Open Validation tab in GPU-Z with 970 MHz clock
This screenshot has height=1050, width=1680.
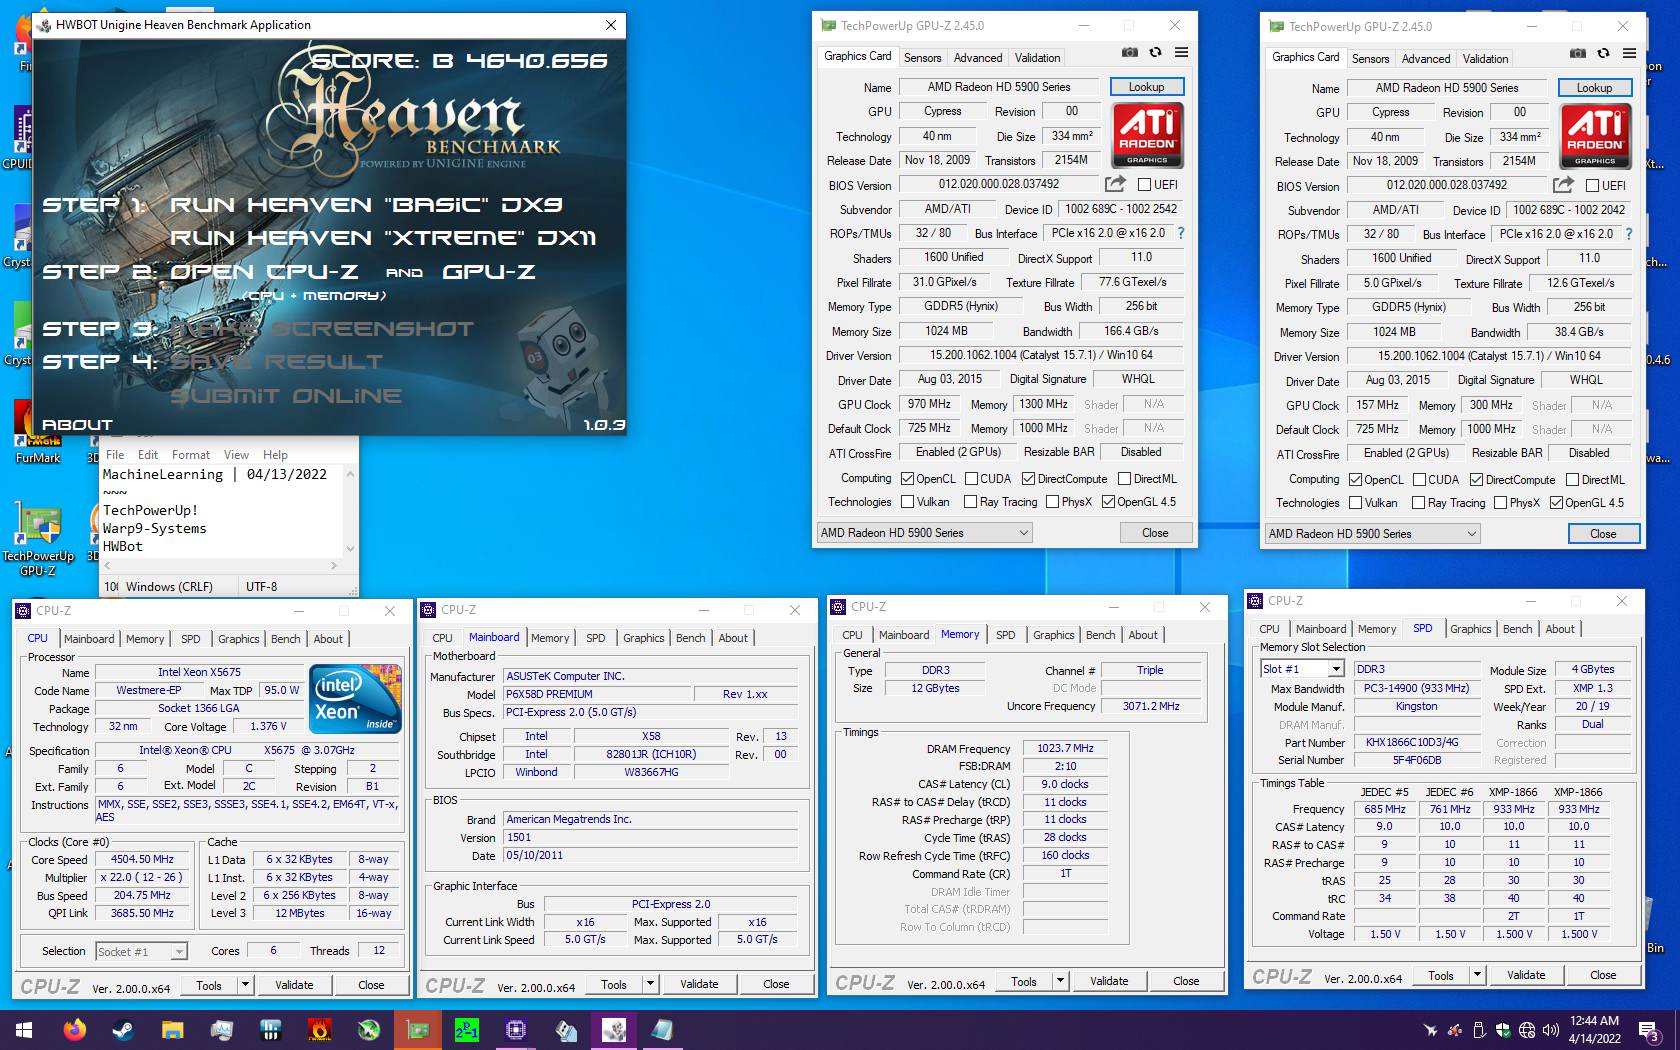pyautogui.click(x=1037, y=58)
